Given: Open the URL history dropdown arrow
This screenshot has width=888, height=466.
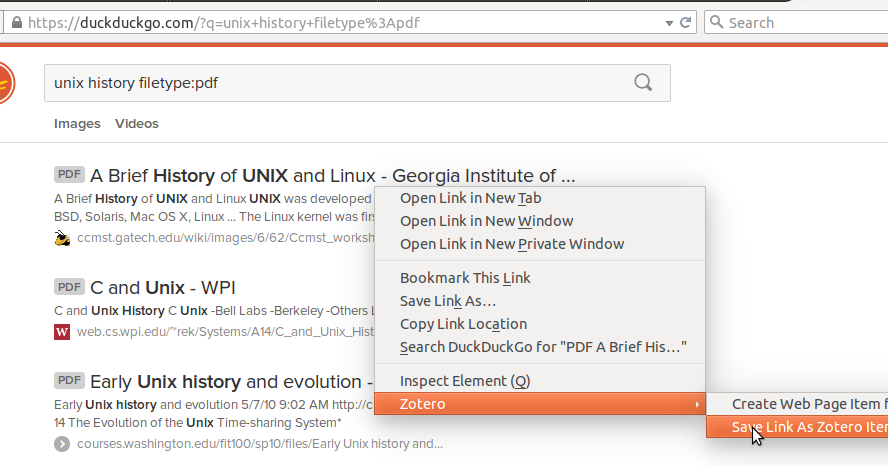Looking at the screenshot, I should pos(669,22).
